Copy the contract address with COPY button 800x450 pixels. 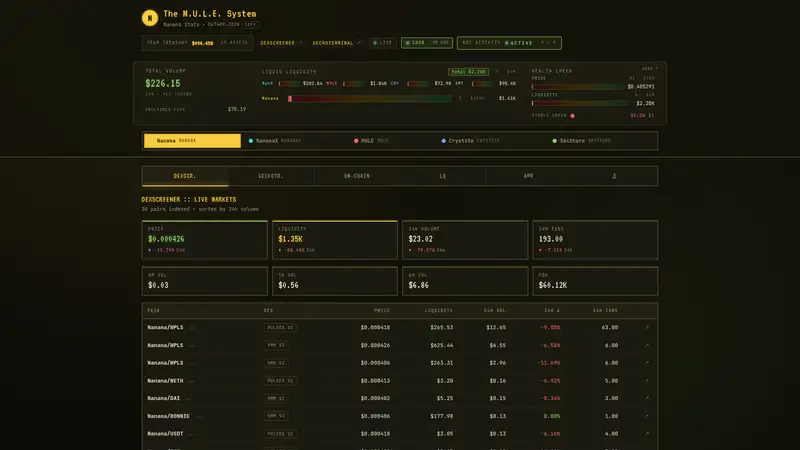tap(250, 24)
